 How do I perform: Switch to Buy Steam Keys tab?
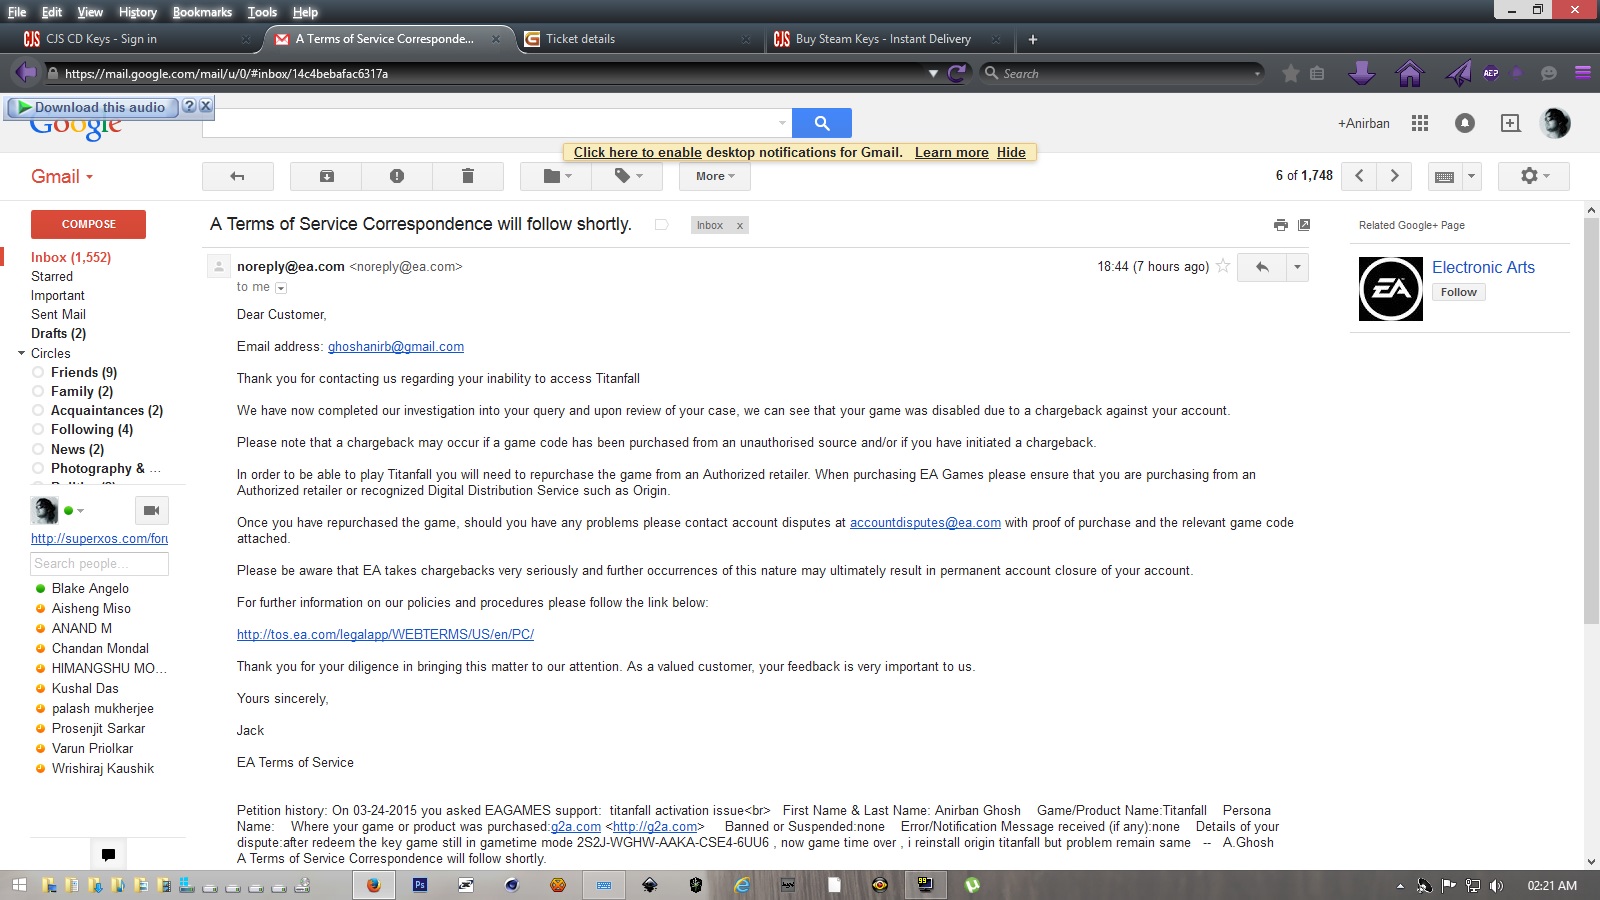pyautogui.click(x=887, y=39)
